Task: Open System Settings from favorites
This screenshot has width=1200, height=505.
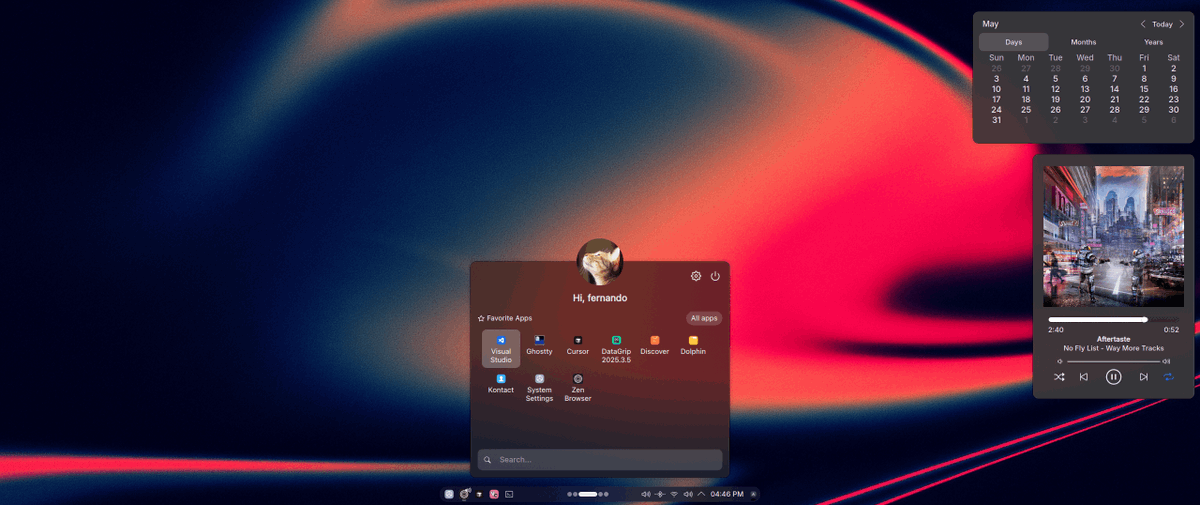Action: click(x=539, y=388)
